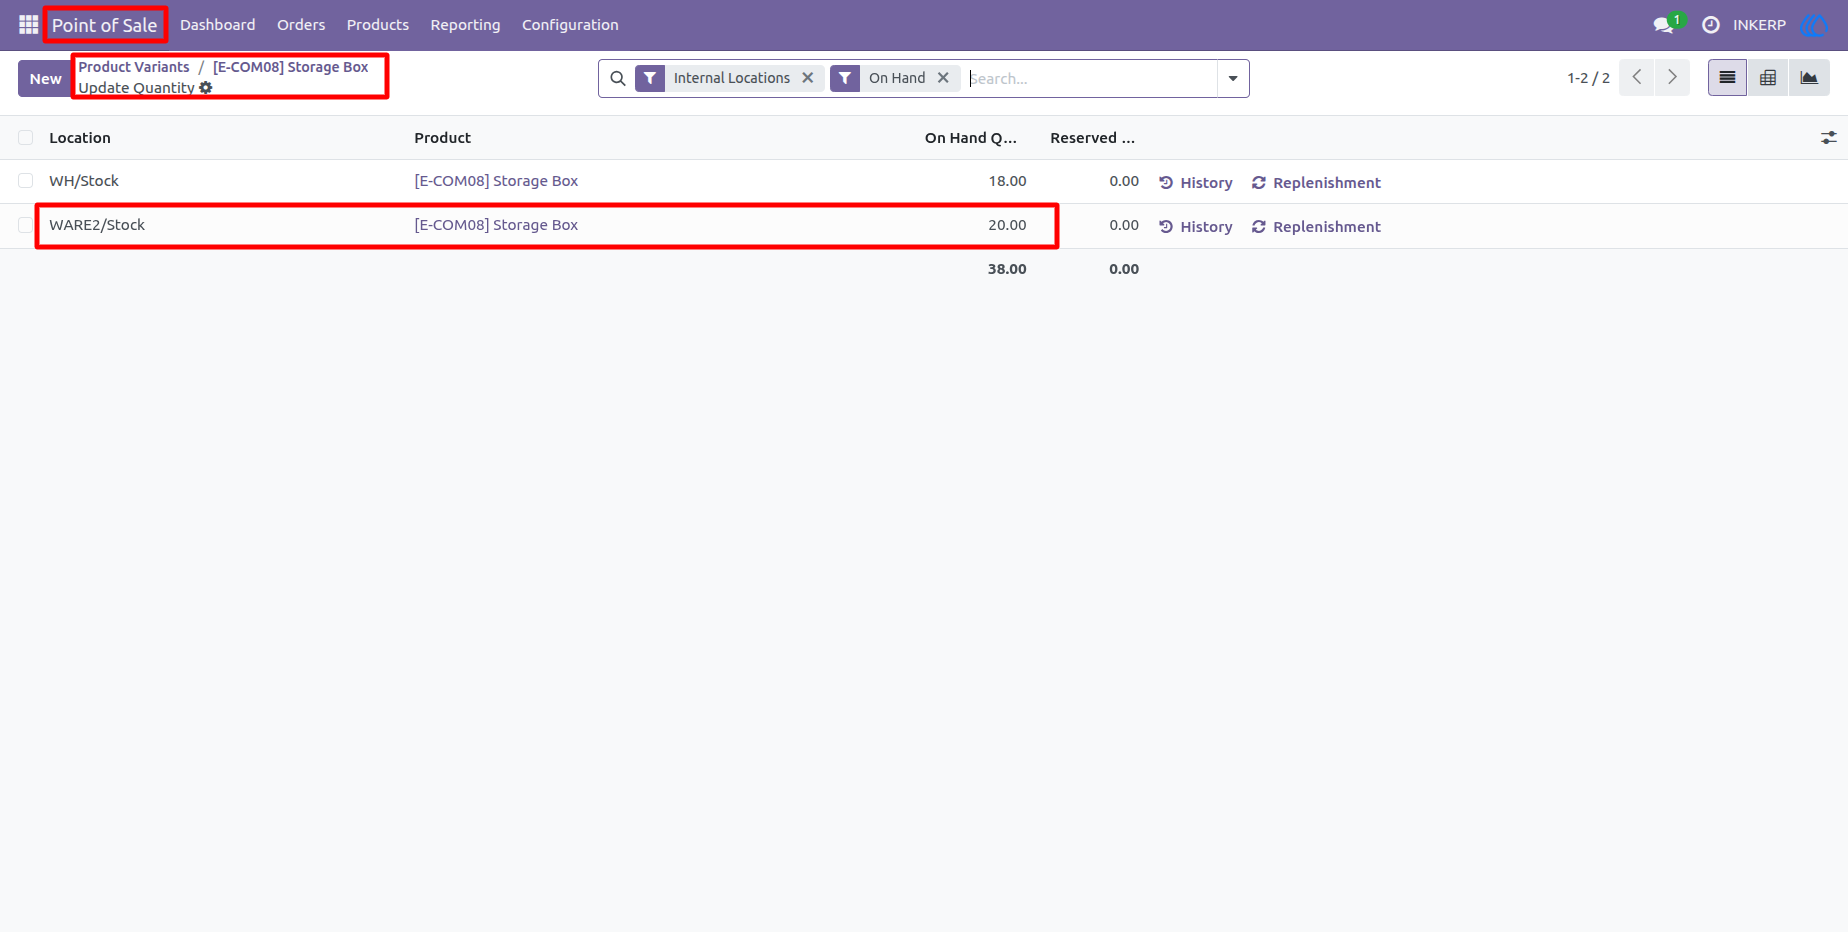Click the gear icon beside Update Quantity

tap(206, 88)
